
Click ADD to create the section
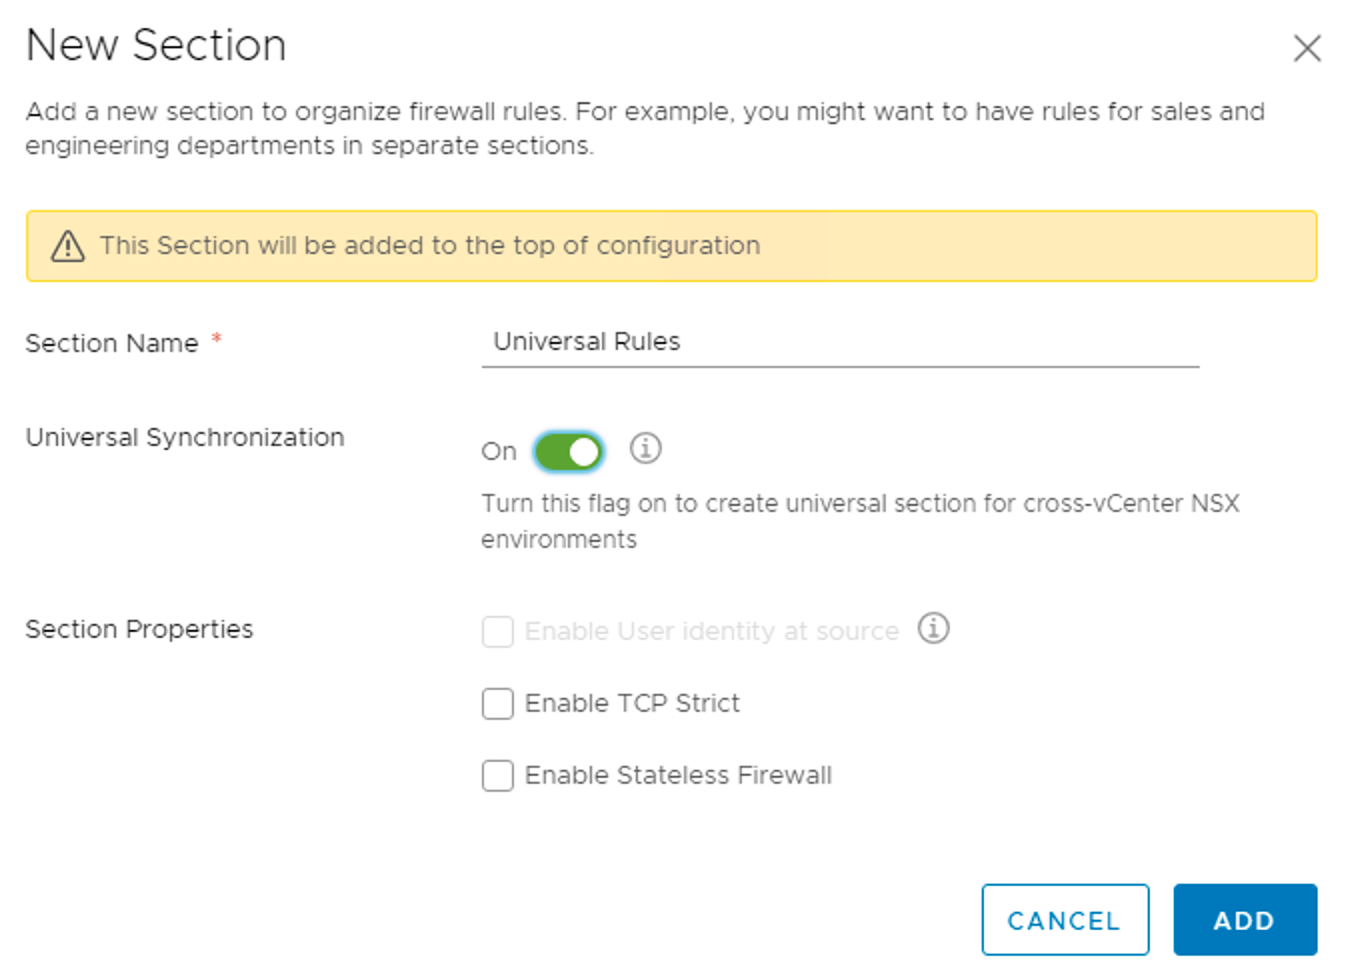tap(1244, 920)
